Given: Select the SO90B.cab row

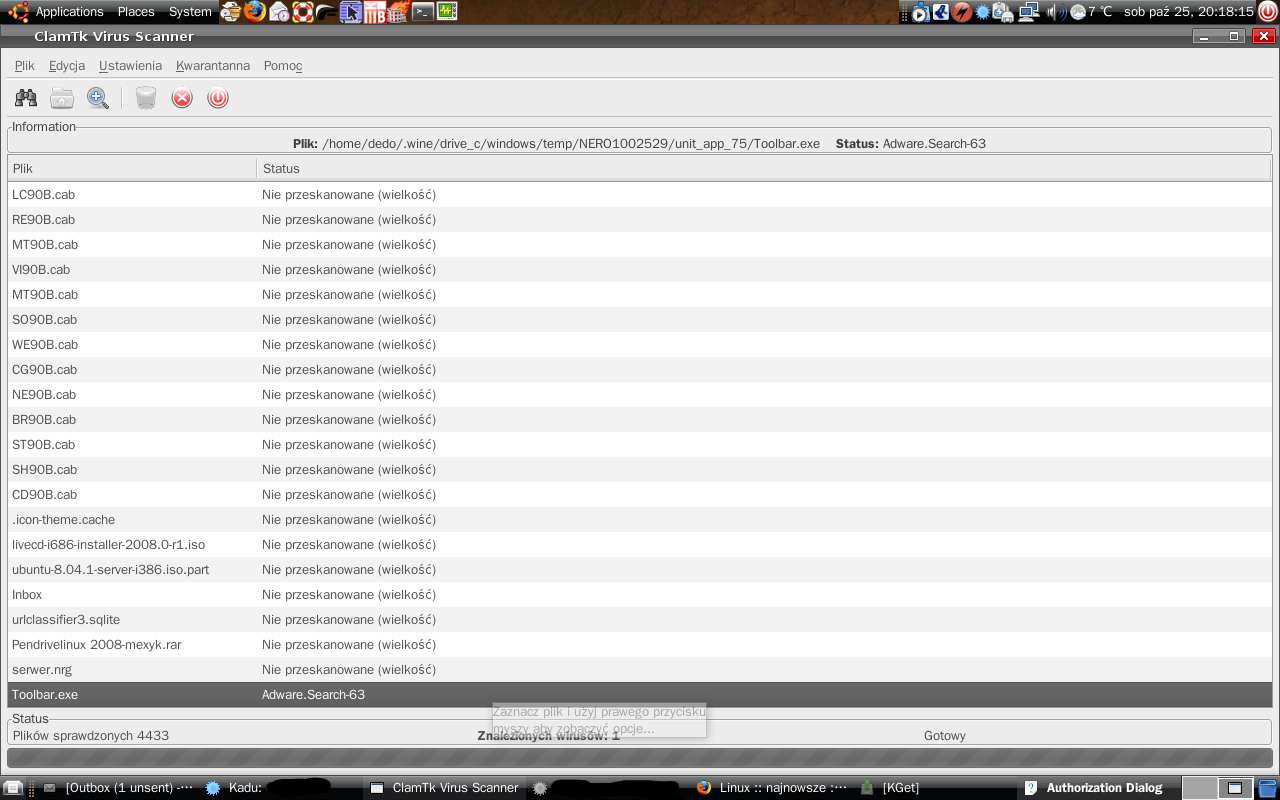Looking at the screenshot, I should click(x=640, y=320).
